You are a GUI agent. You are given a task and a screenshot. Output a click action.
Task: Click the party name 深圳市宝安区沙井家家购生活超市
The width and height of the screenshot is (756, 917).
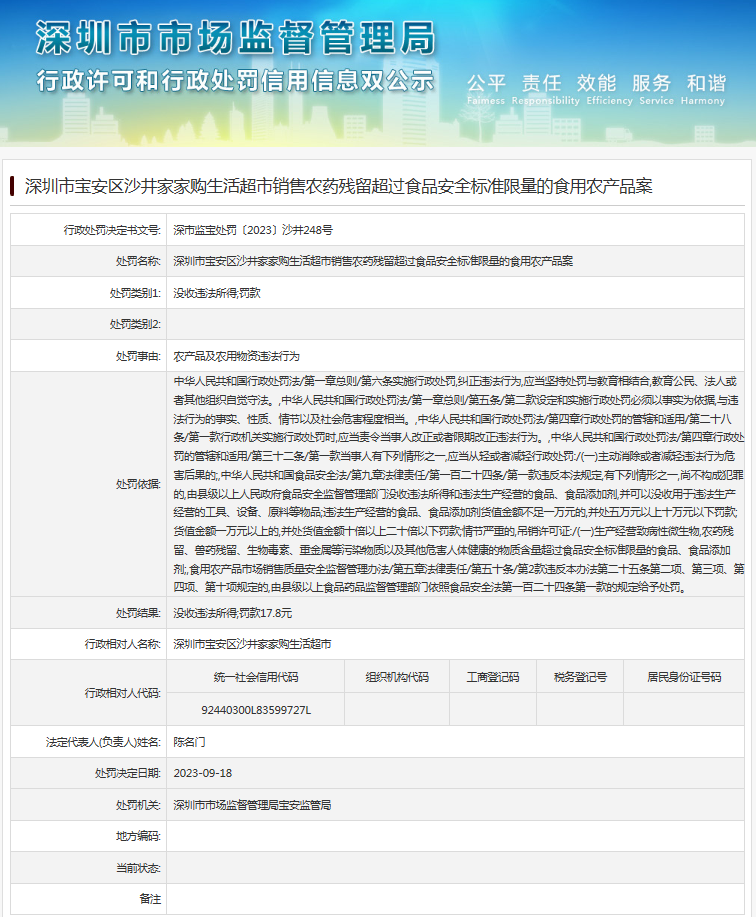251,644
